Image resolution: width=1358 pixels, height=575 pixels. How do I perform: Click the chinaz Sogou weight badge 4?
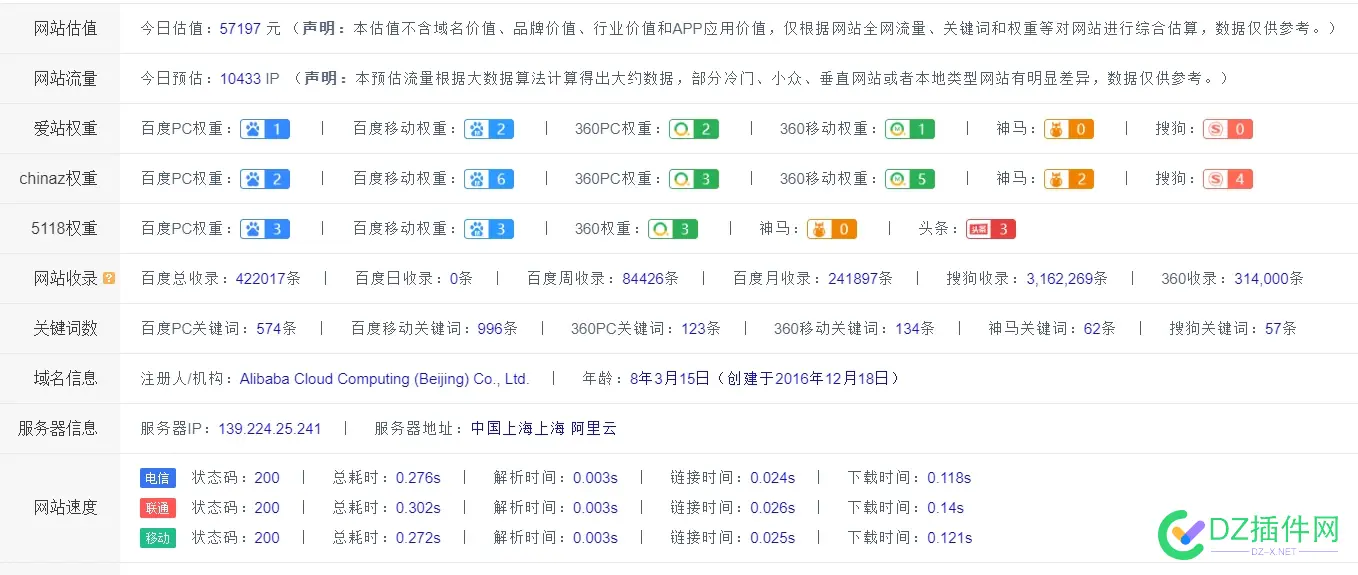click(1228, 179)
